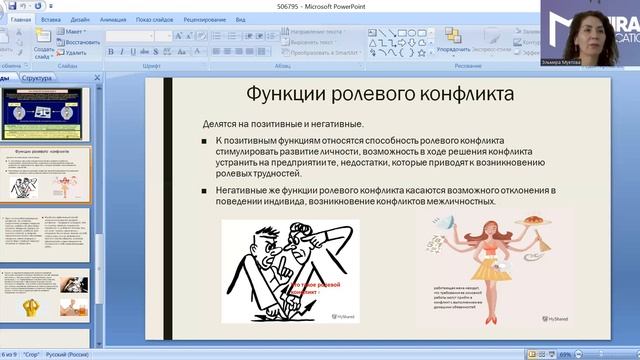
Task: Clear all text formatting
Action: coord(202,36)
